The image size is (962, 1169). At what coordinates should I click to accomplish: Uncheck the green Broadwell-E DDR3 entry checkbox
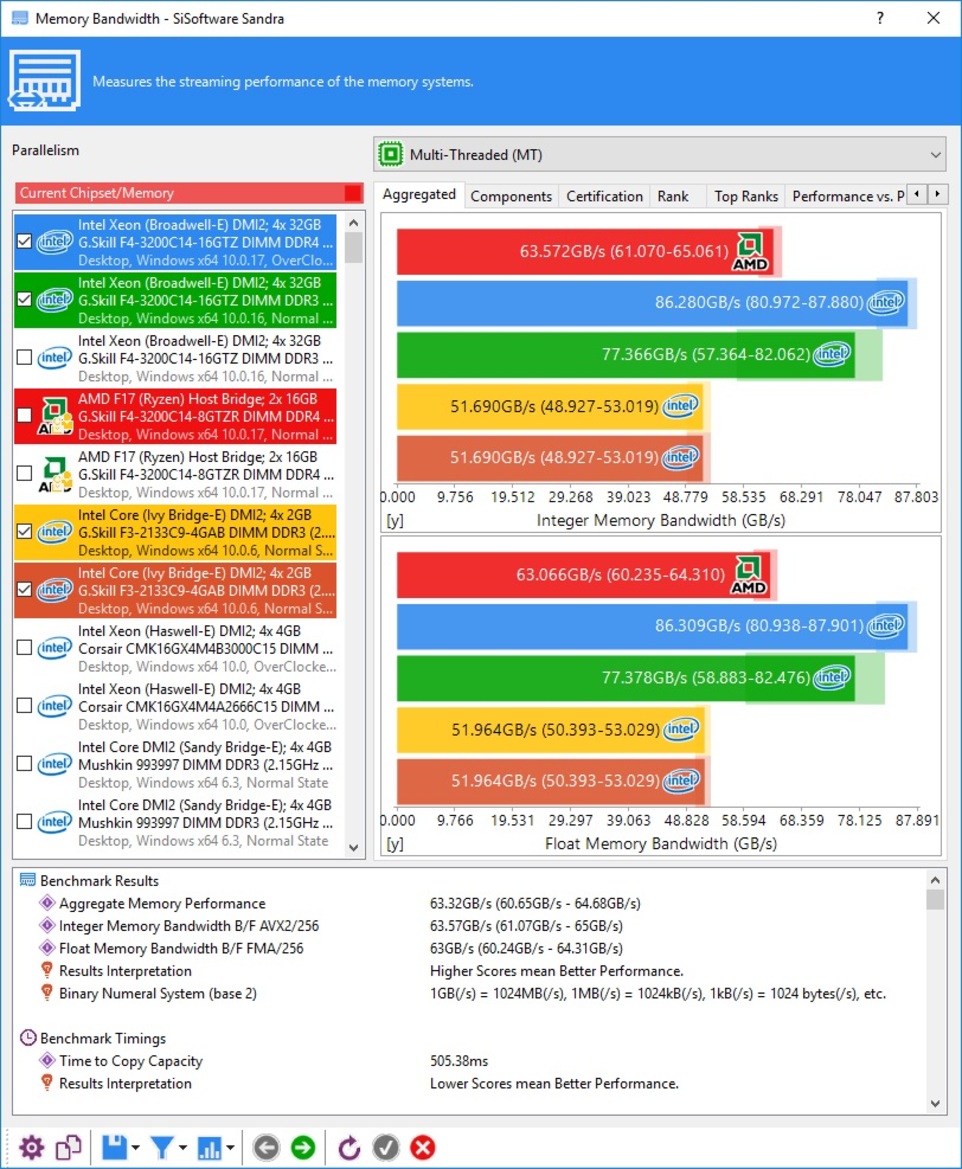click(x=24, y=299)
